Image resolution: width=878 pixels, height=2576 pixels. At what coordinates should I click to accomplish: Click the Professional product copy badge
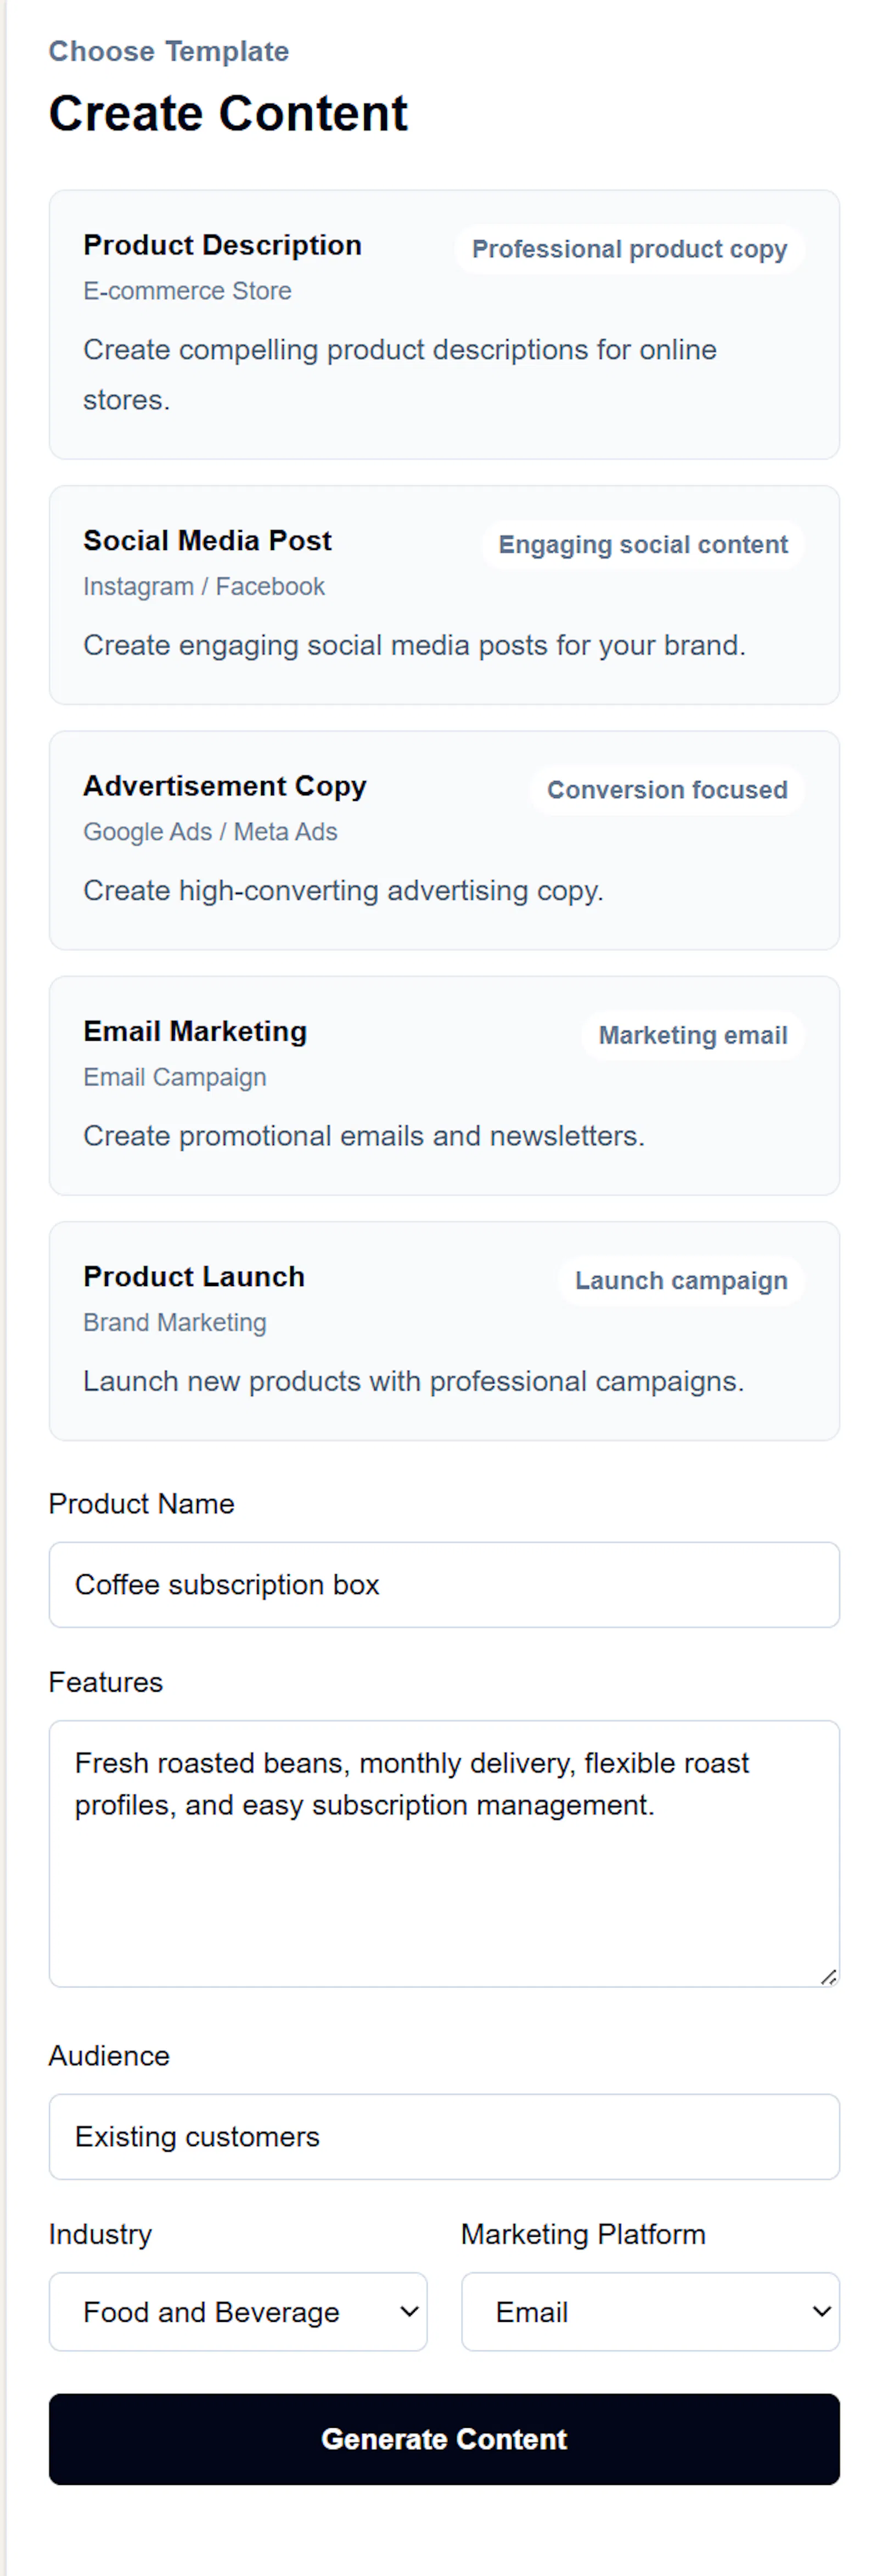pyautogui.click(x=629, y=249)
